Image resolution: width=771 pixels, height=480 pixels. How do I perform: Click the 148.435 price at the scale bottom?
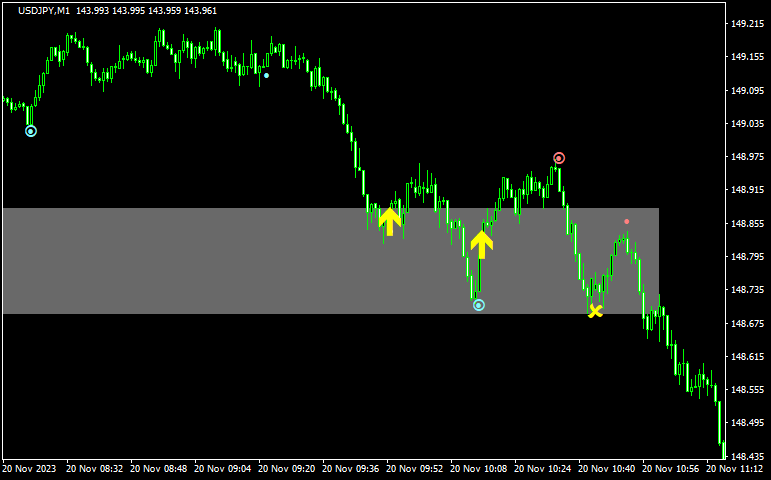(747, 456)
